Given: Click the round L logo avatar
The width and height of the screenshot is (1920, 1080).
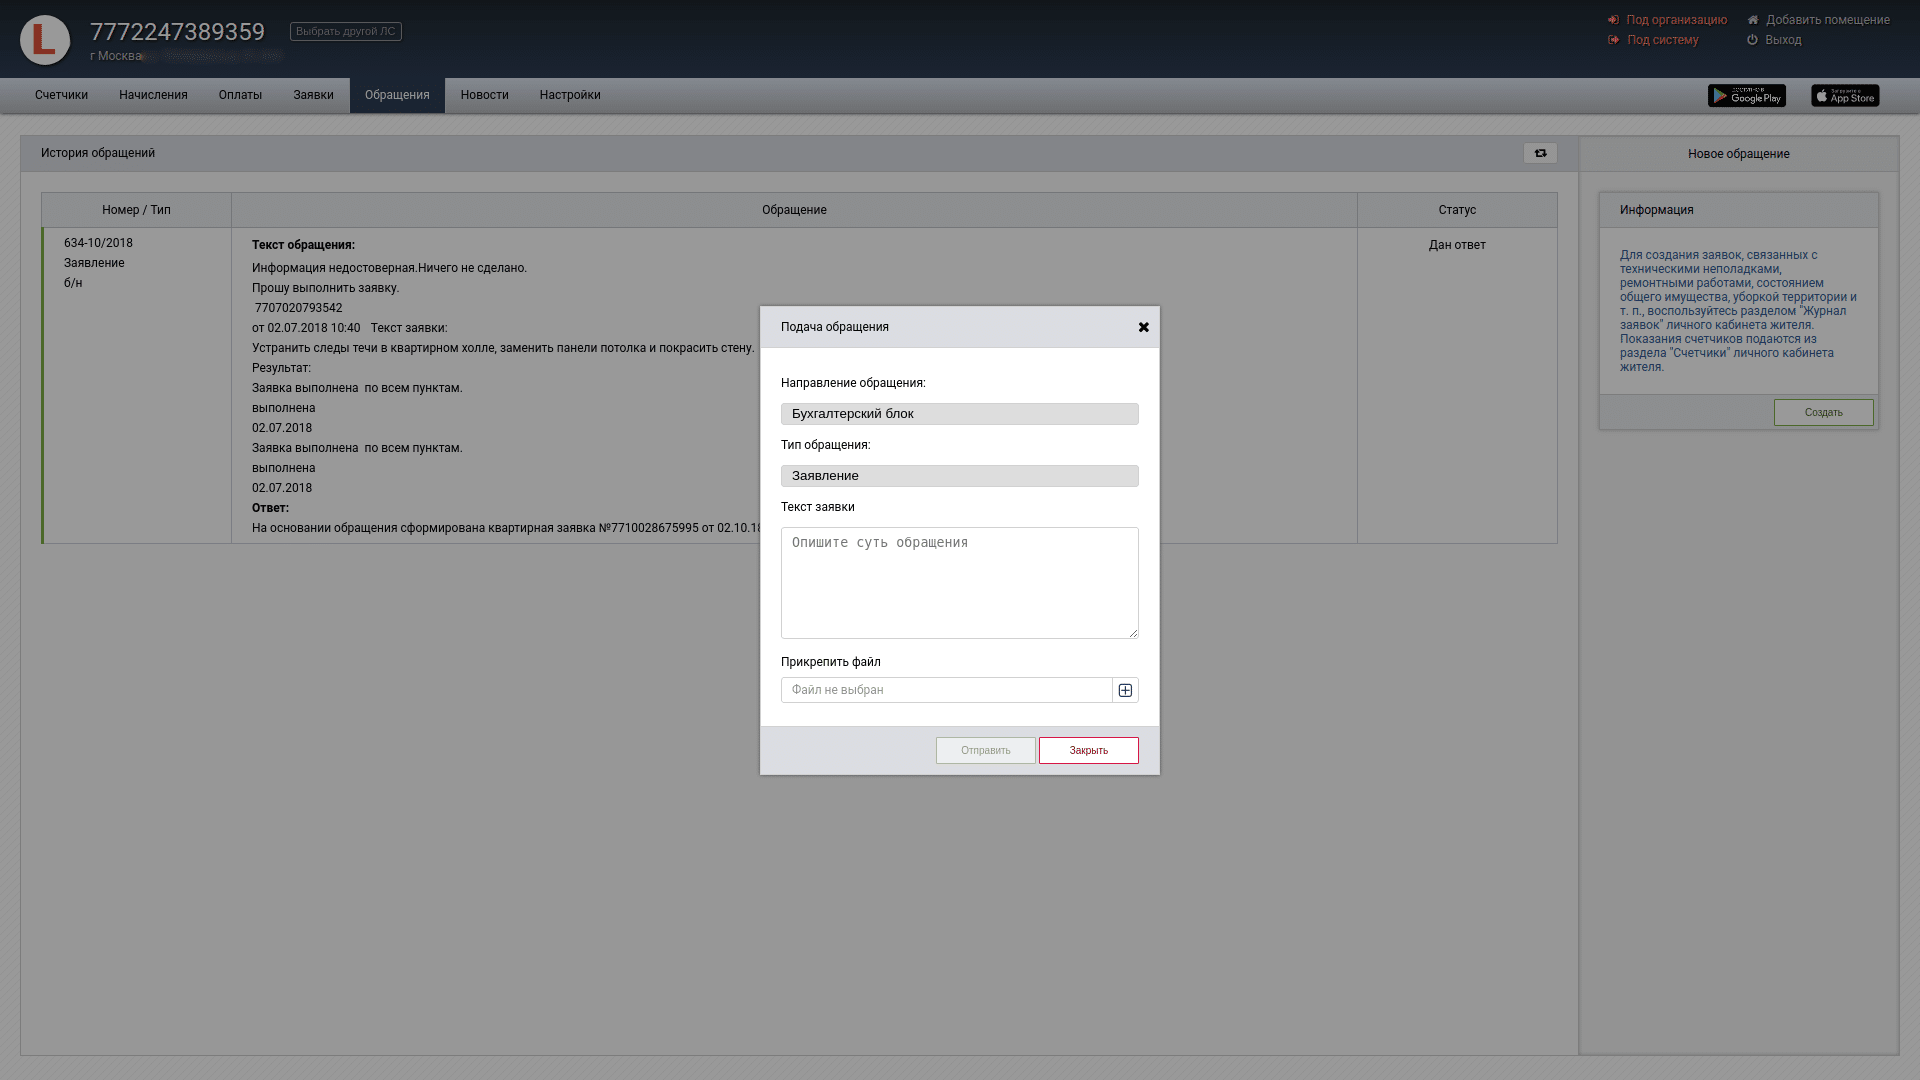Looking at the screenshot, I should pyautogui.click(x=45, y=40).
